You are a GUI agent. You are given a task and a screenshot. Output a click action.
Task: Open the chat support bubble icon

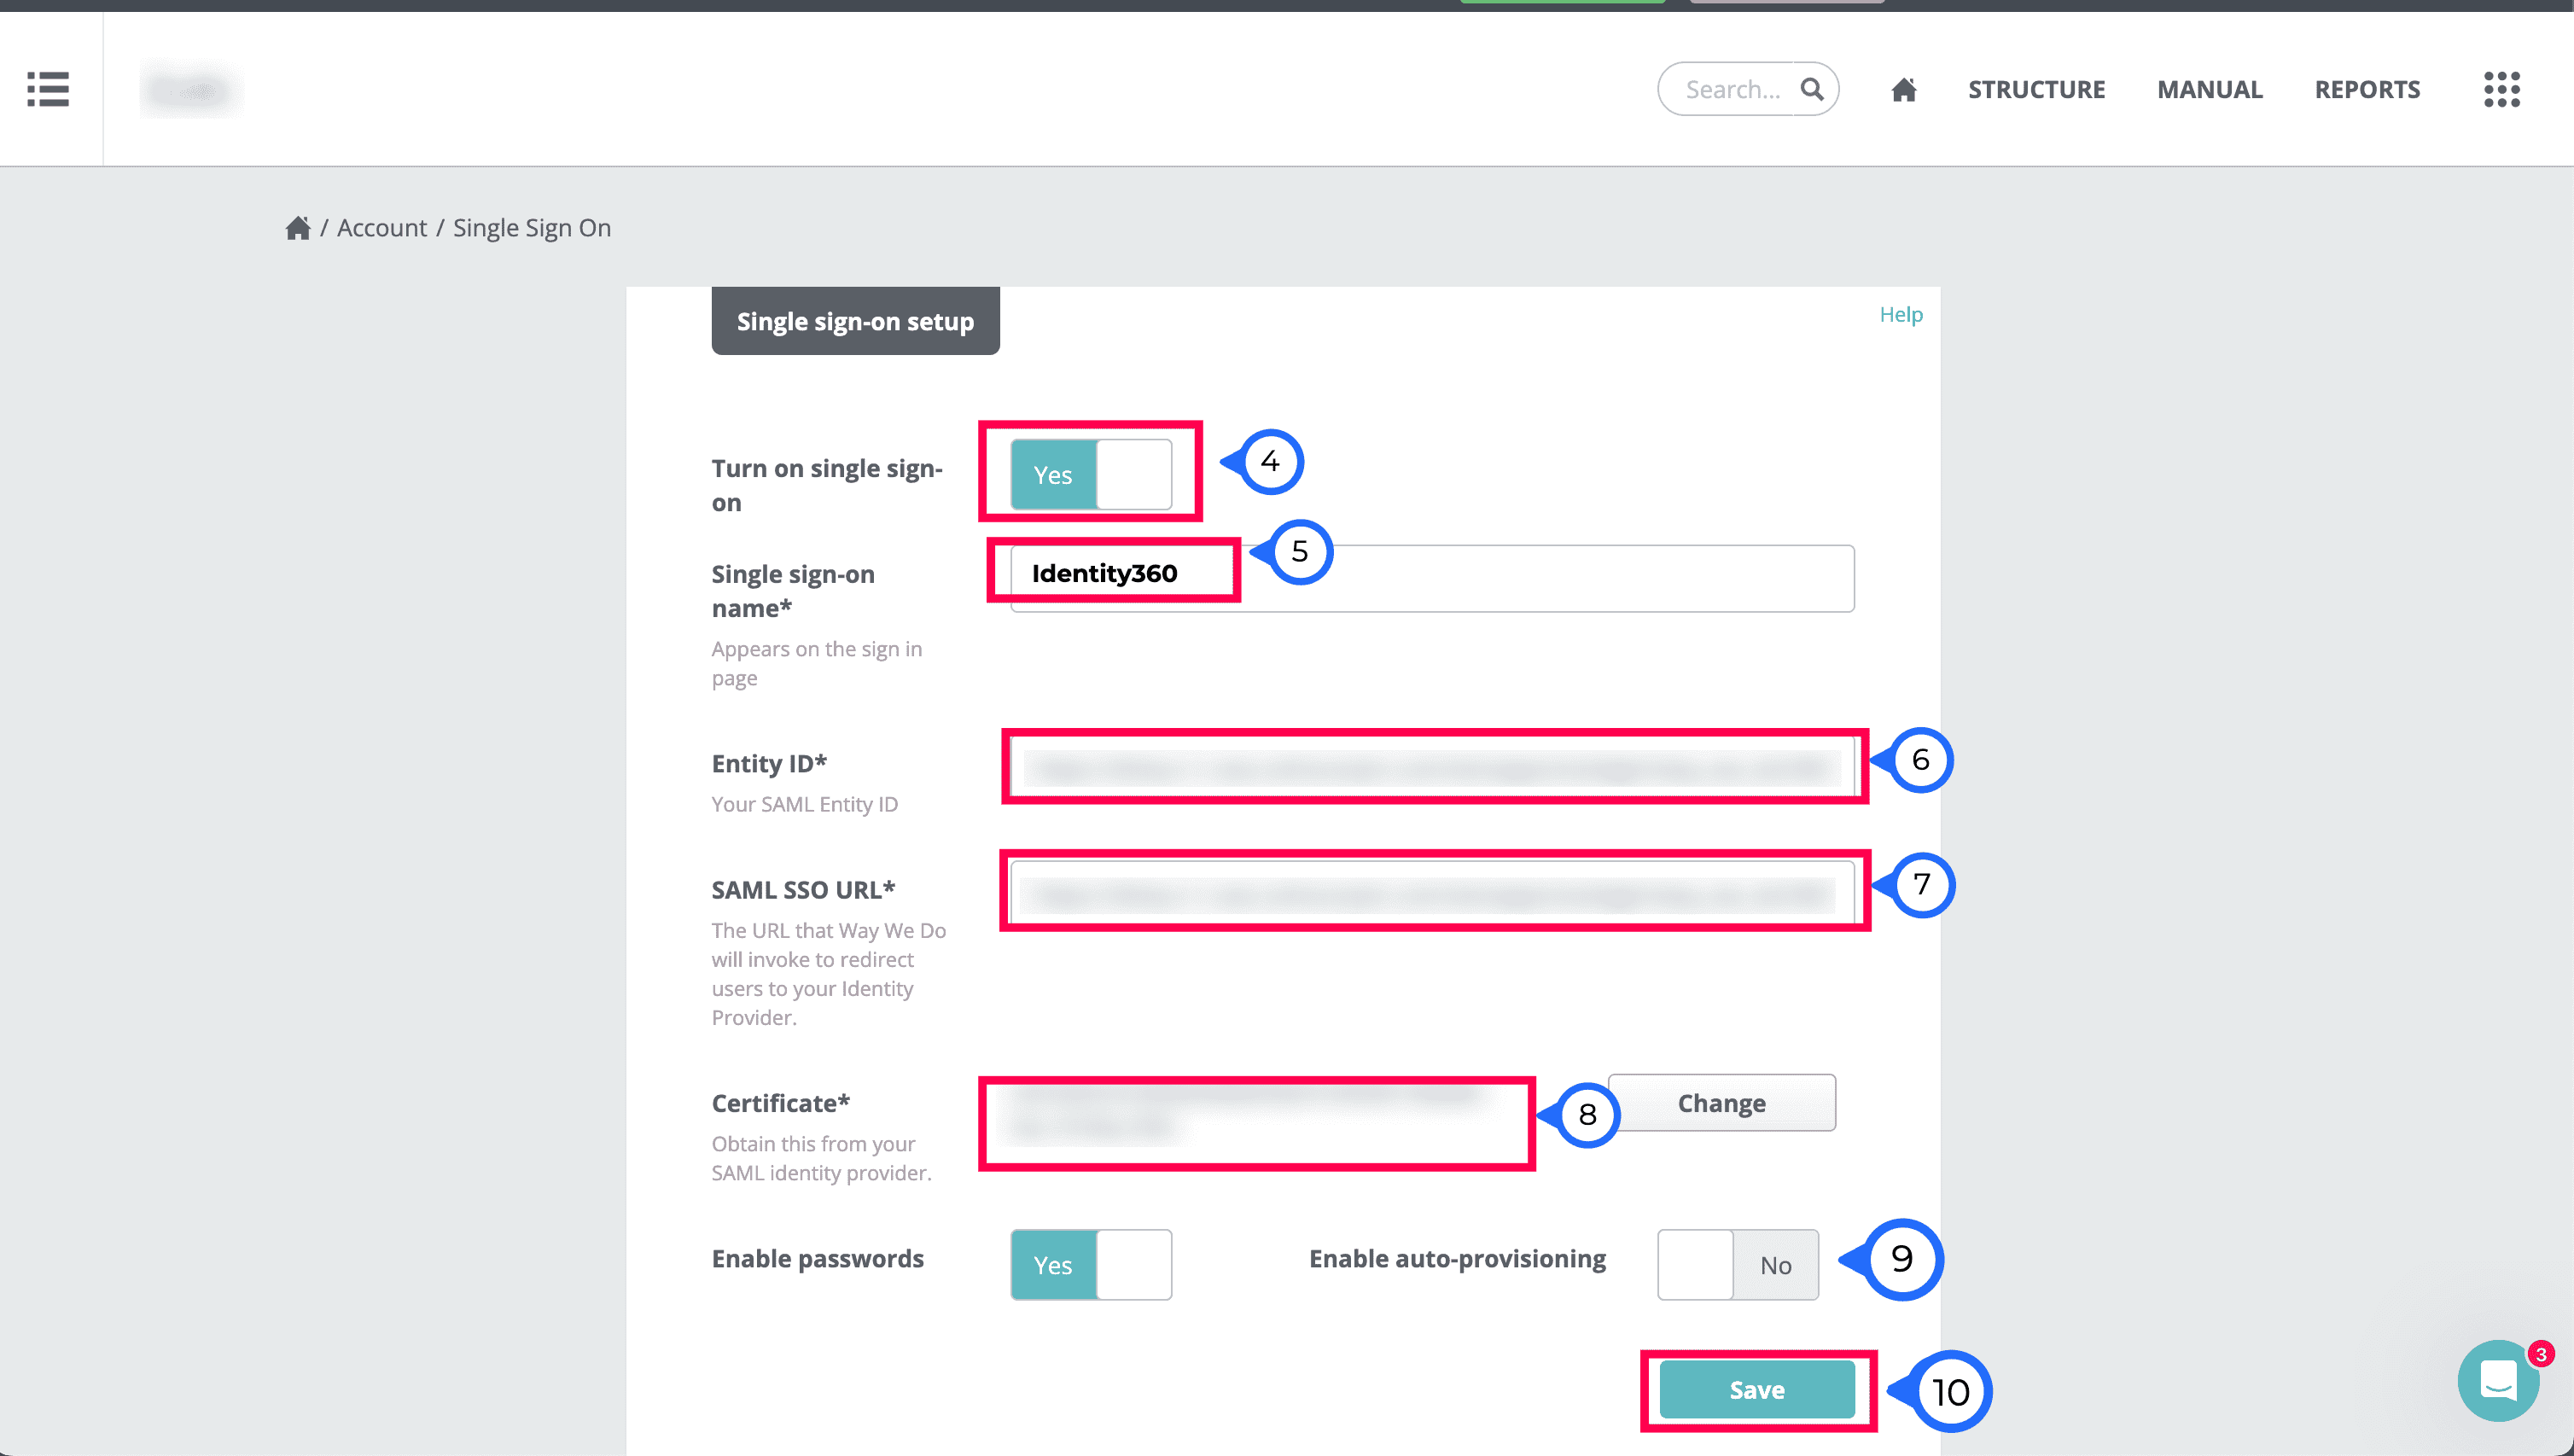pos(2497,1381)
